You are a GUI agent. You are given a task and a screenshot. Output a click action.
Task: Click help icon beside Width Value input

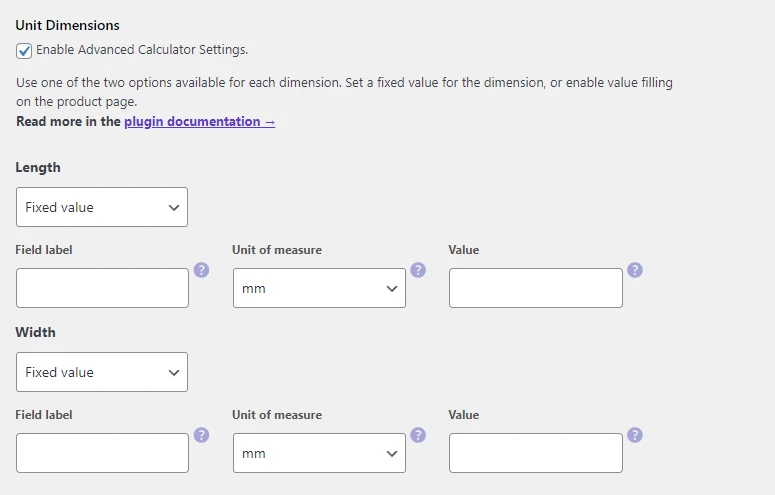pyautogui.click(x=635, y=435)
